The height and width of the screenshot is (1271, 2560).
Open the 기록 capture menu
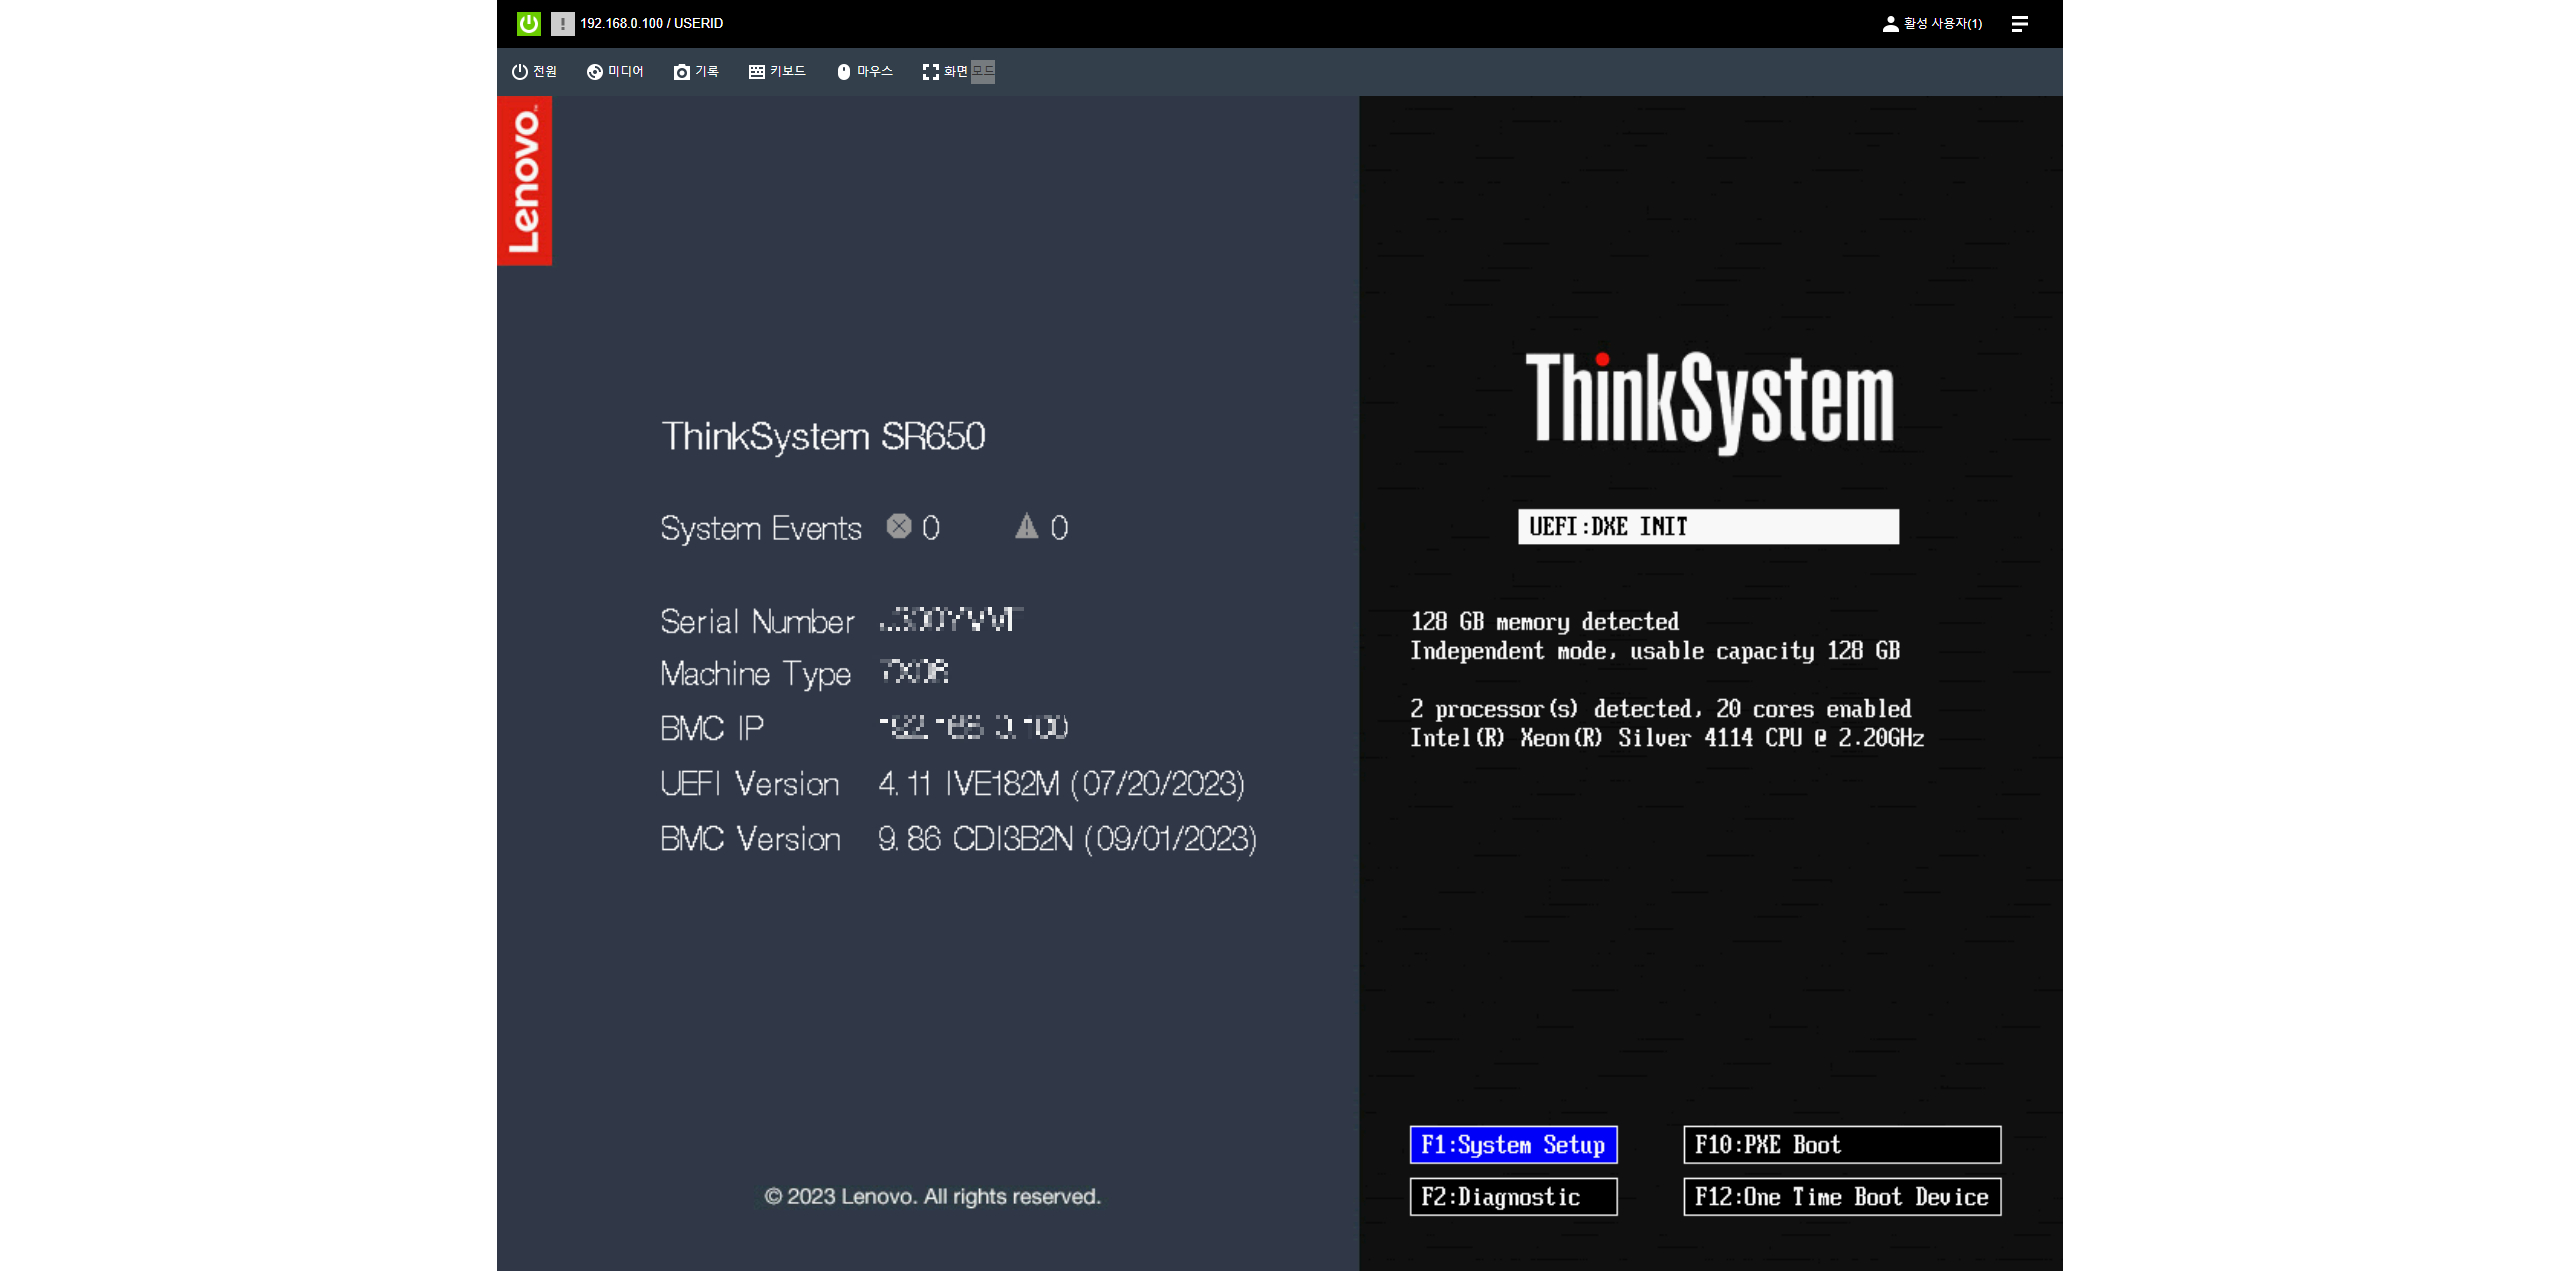696,71
